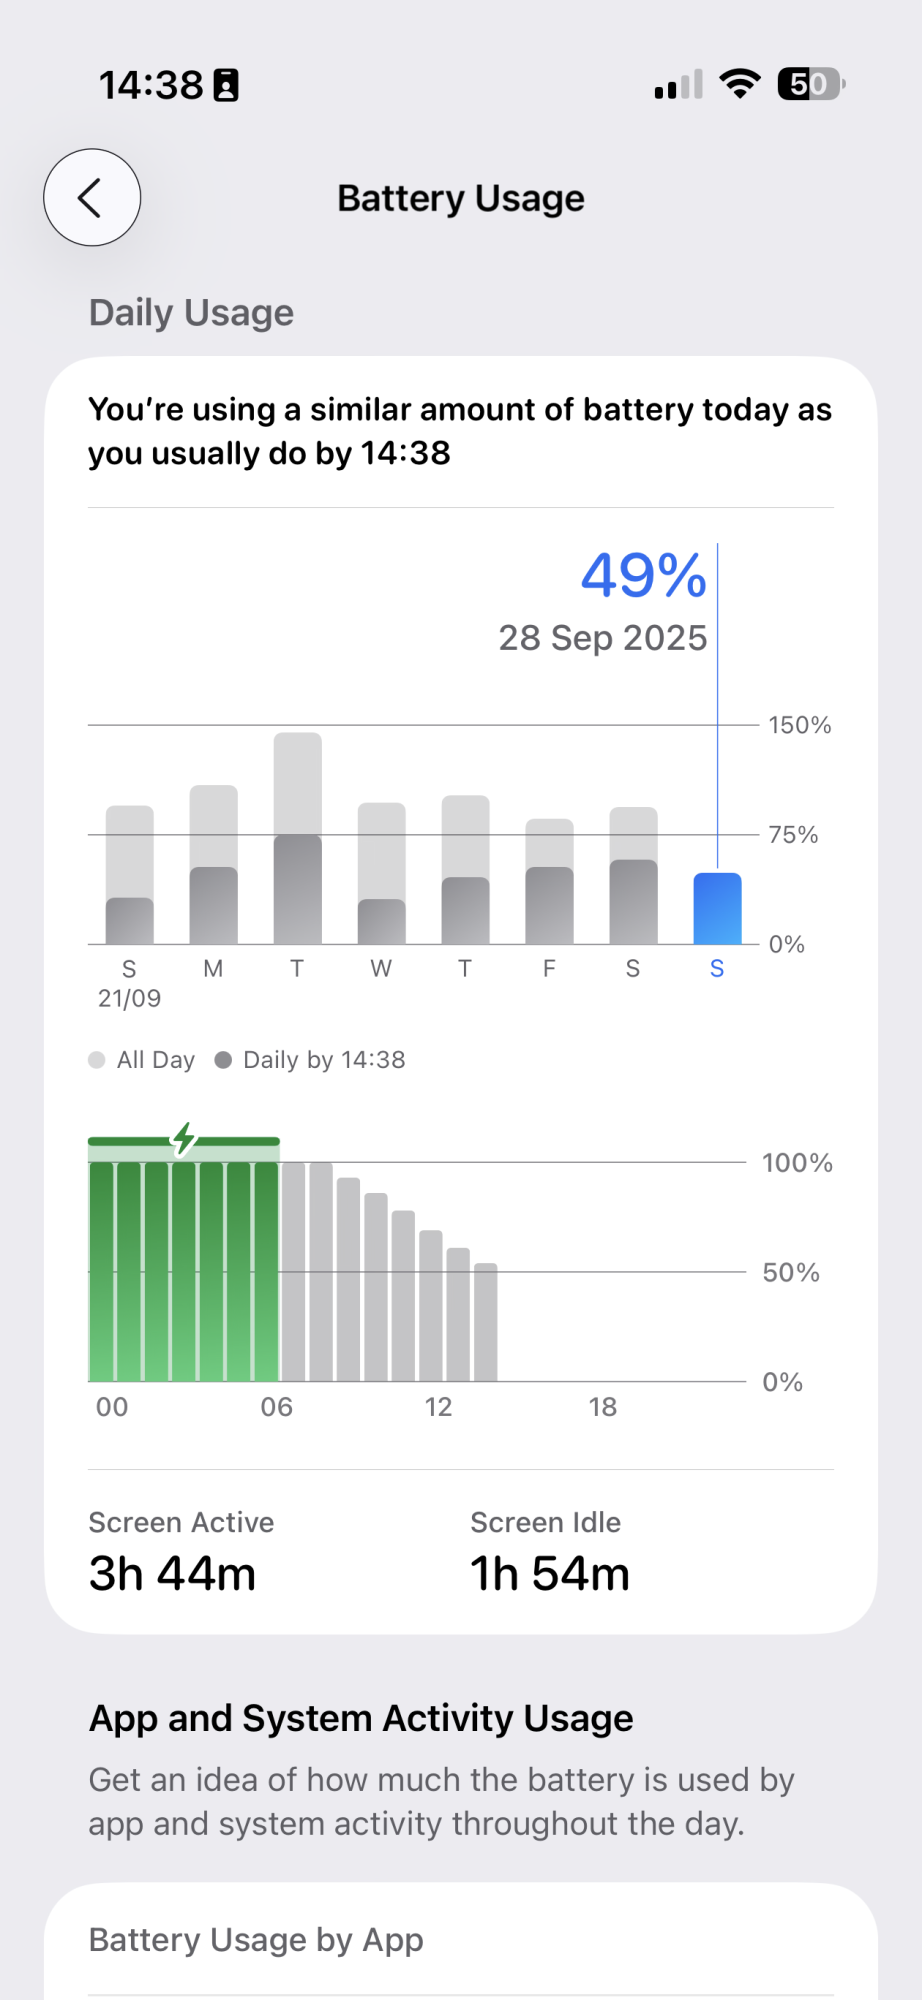The width and height of the screenshot is (922, 2000).
Task: Tap the All Day legend dot
Action: pos(97,1060)
